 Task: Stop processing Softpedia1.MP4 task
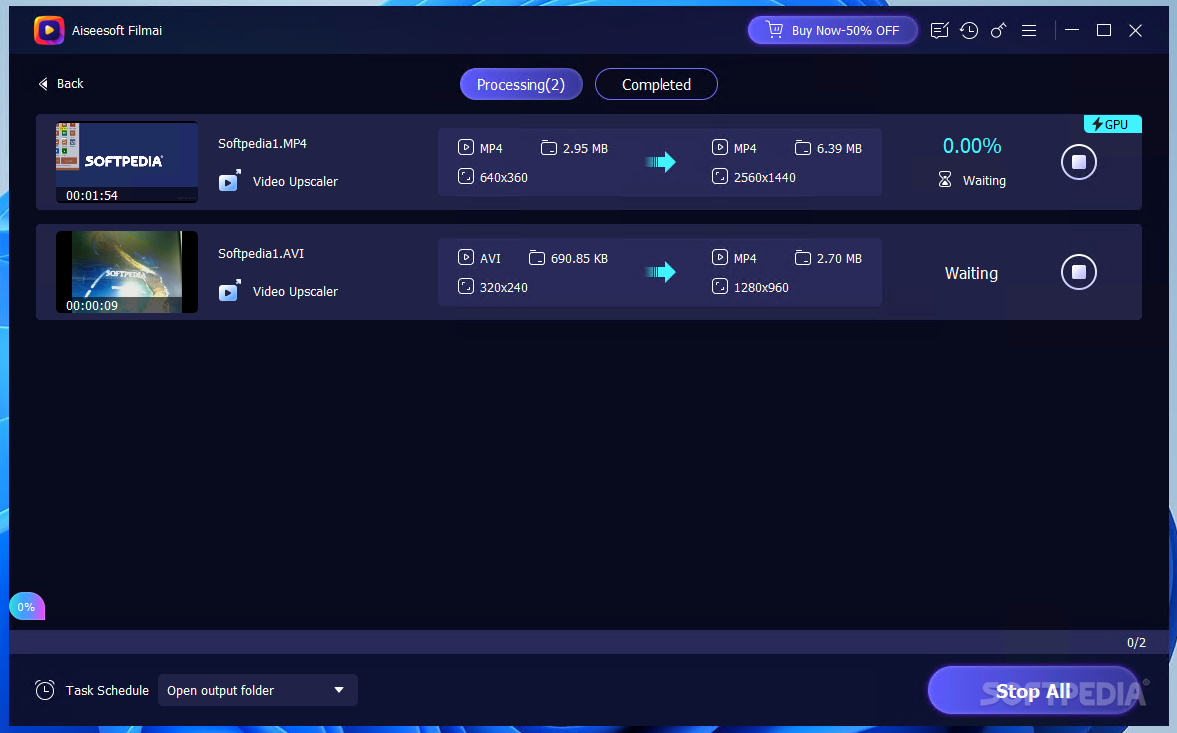click(1079, 162)
